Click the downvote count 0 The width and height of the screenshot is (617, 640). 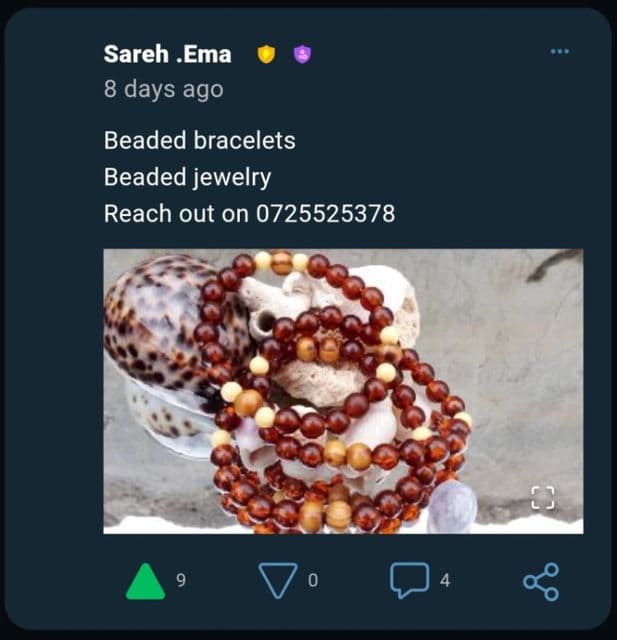313,580
